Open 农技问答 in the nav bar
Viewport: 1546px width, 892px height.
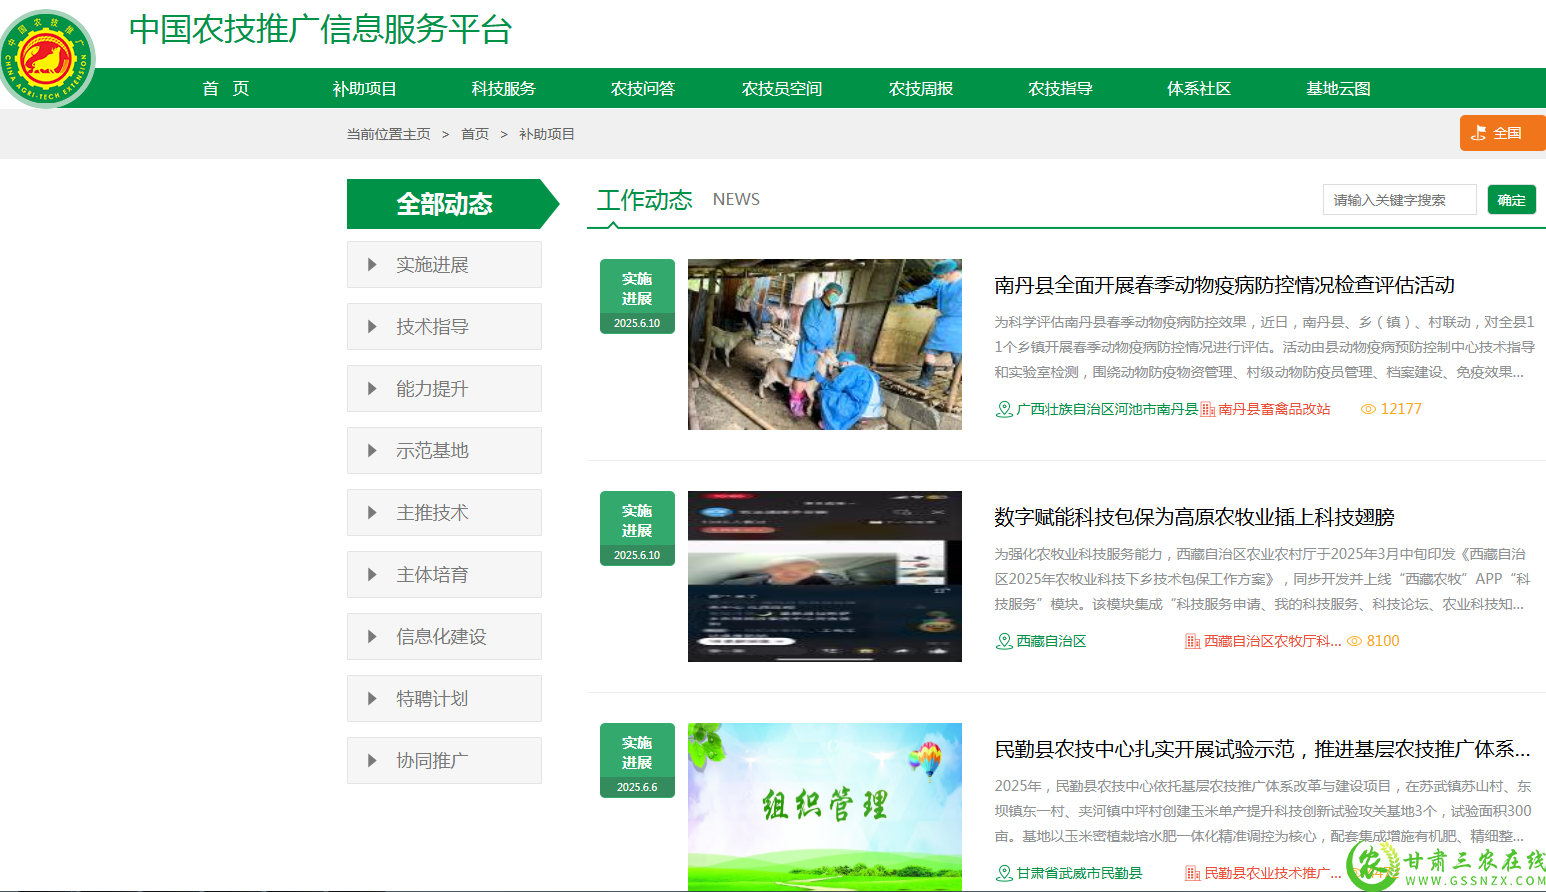[643, 89]
